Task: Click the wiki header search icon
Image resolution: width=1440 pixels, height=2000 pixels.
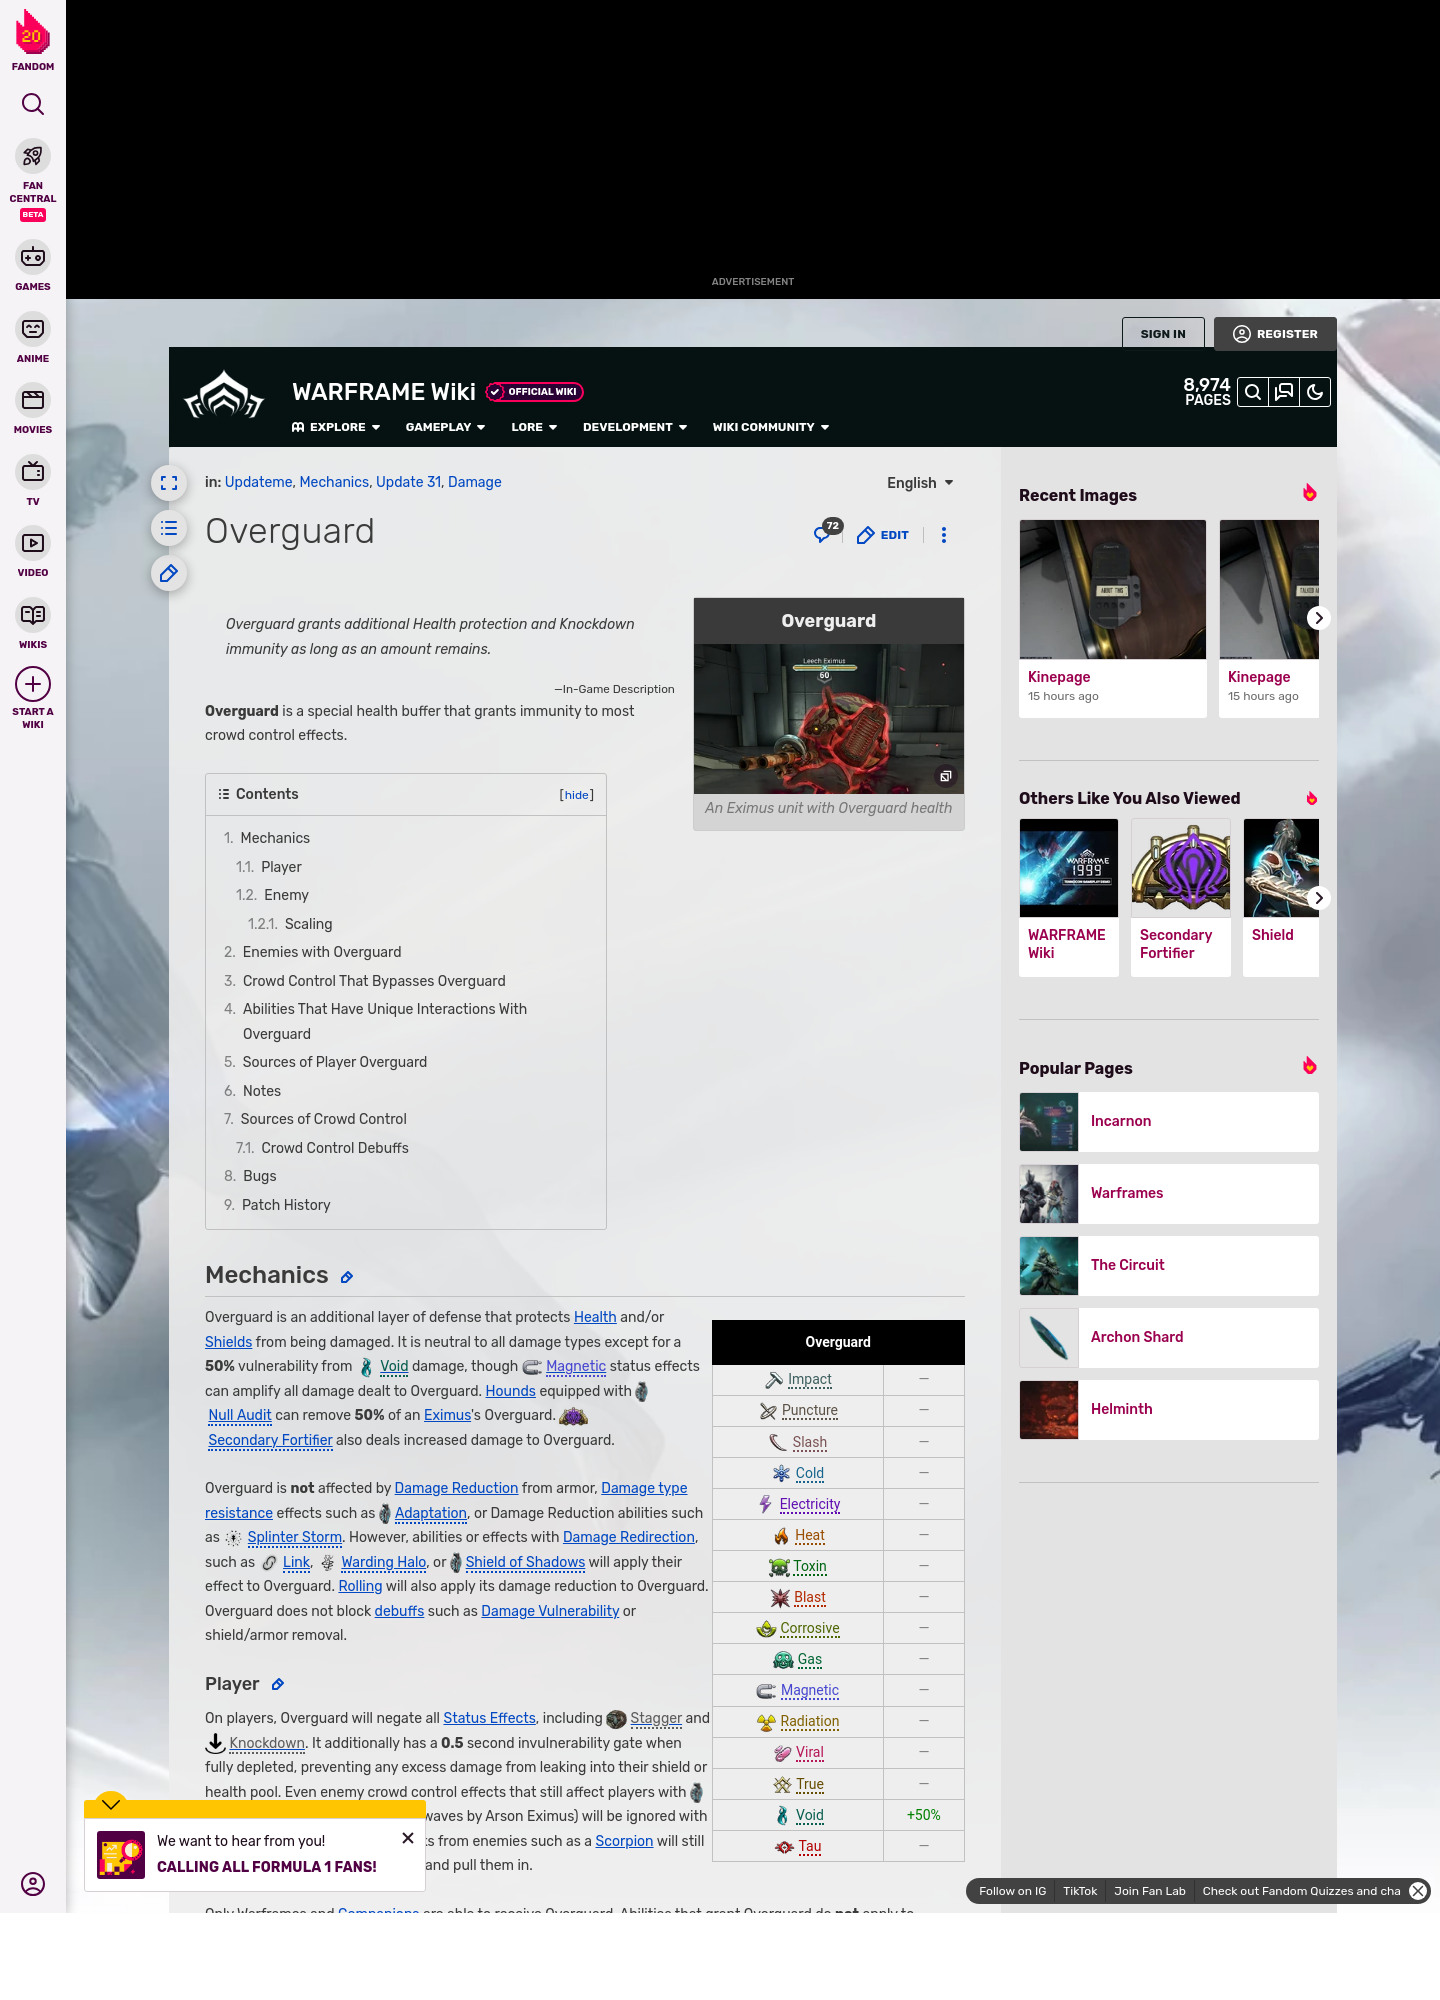Action: 1252,392
